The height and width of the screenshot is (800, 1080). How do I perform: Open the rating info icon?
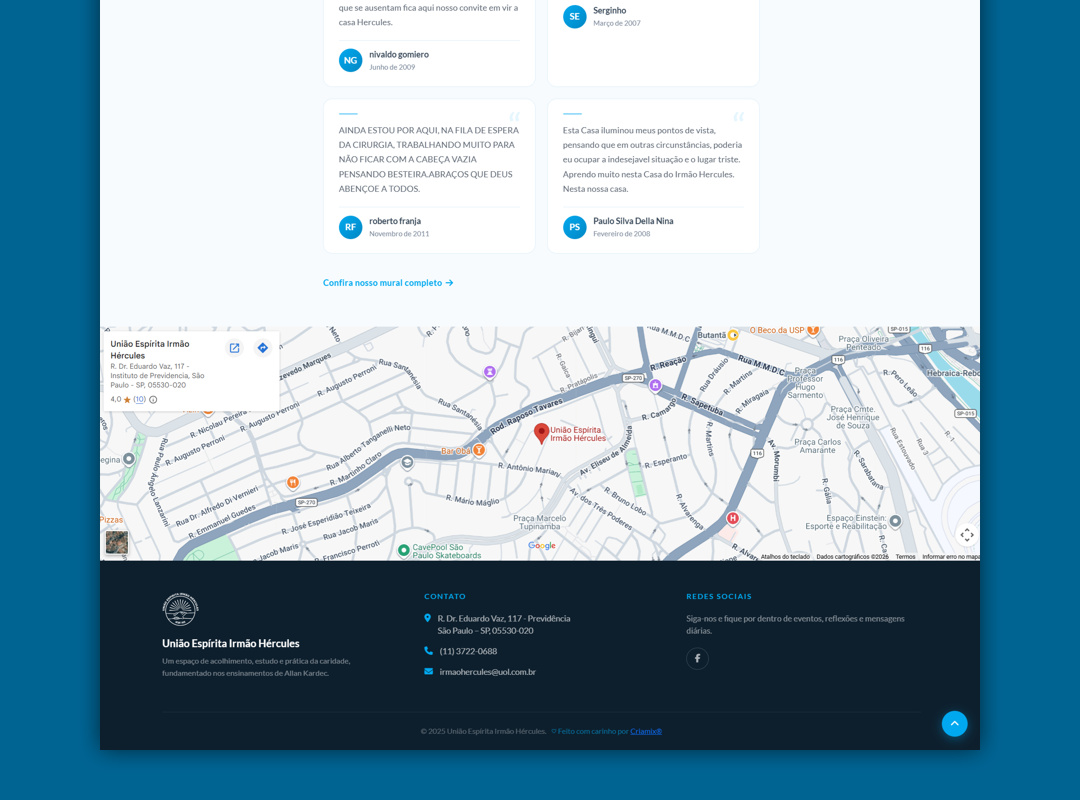[x=153, y=400]
